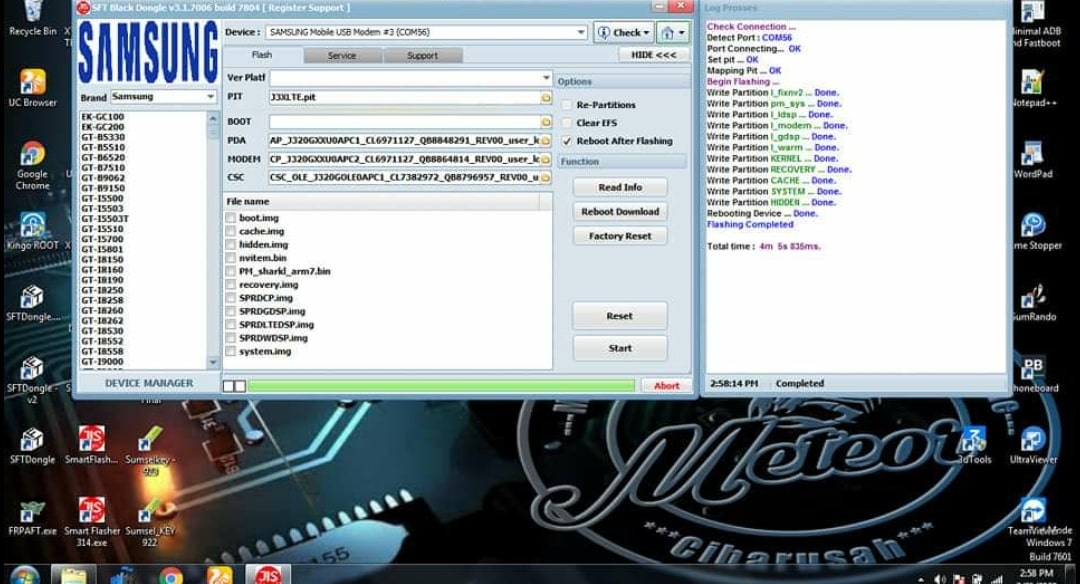
Task: Tick the system.img checkbox
Action: [x=231, y=351]
